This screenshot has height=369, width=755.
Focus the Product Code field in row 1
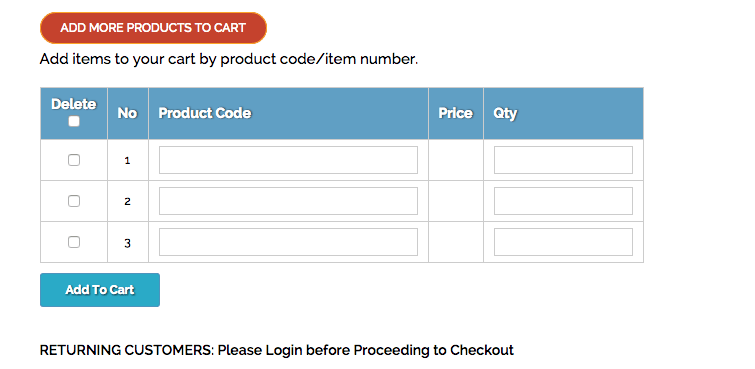point(288,160)
